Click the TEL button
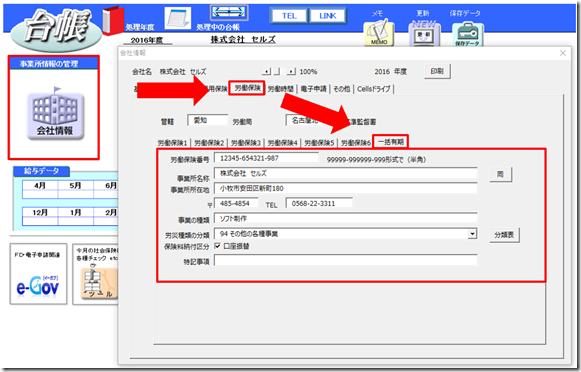This screenshot has width=581, height=372. tap(289, 16)
